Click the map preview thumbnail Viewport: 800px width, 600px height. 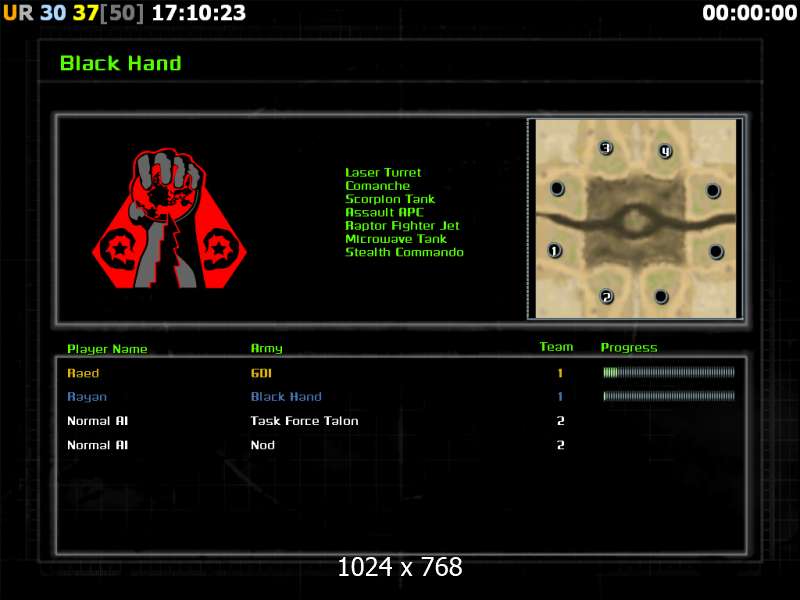(x=635, y=219)
